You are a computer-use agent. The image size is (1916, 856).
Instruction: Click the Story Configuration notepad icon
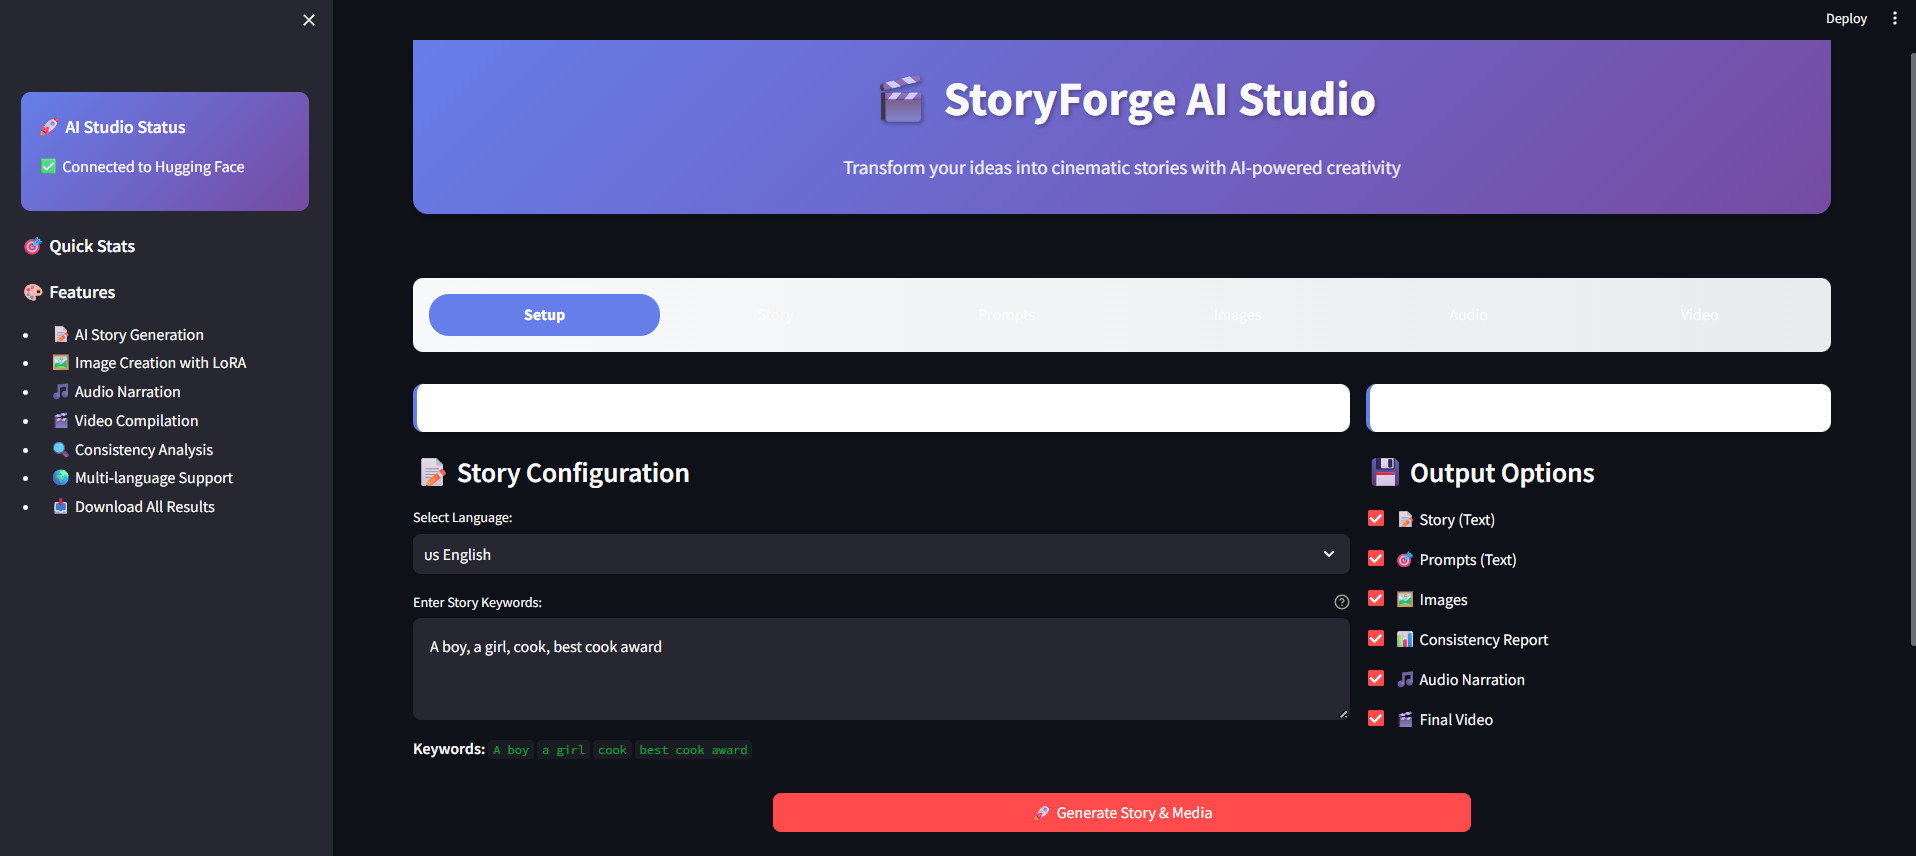(432, 472)
